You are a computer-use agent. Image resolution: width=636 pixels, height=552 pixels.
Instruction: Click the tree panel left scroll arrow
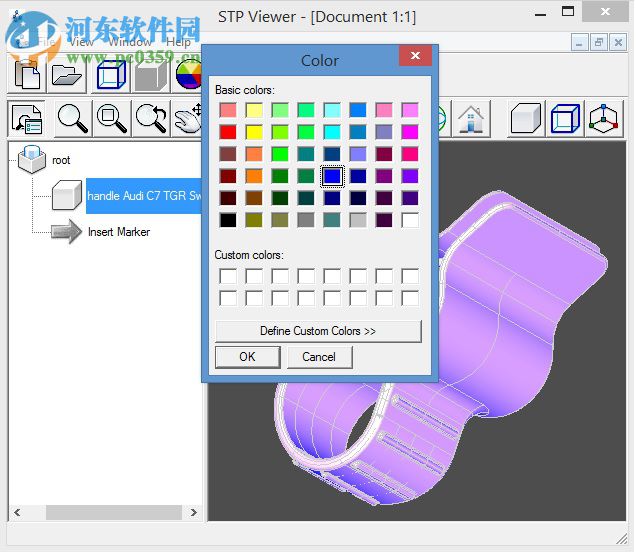click(x=17, y=512)
